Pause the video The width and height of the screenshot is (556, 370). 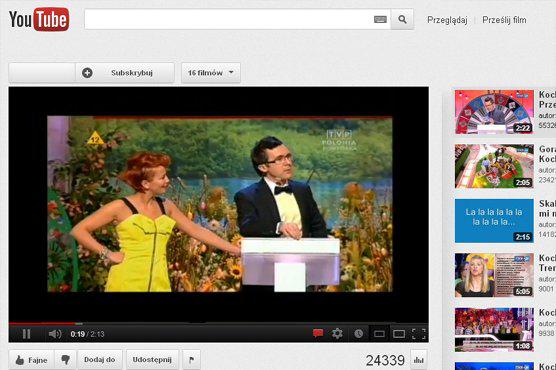pyautogui.click(x=27, y=334)
